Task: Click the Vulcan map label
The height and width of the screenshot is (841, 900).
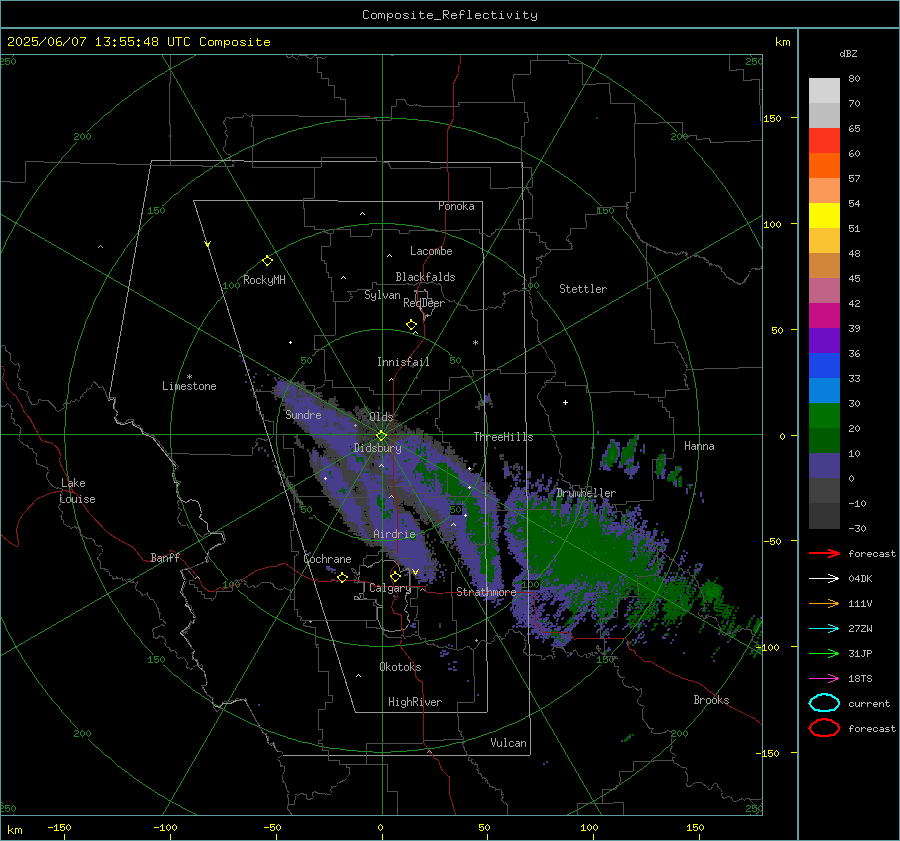Action: click(509, 743)
